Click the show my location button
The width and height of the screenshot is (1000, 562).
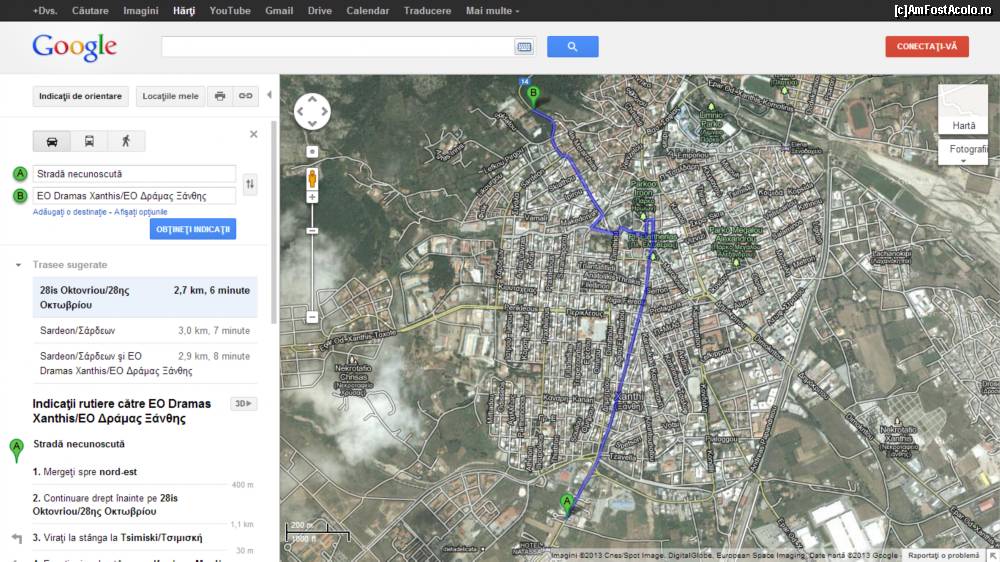(x=312, y=152)
